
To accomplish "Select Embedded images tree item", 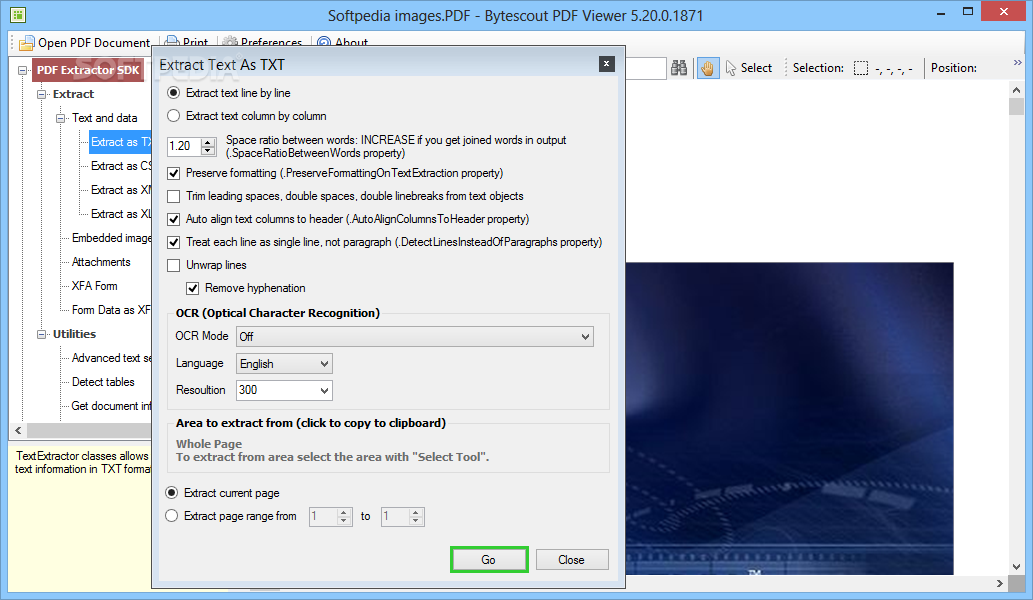I will tap(111, 238).
